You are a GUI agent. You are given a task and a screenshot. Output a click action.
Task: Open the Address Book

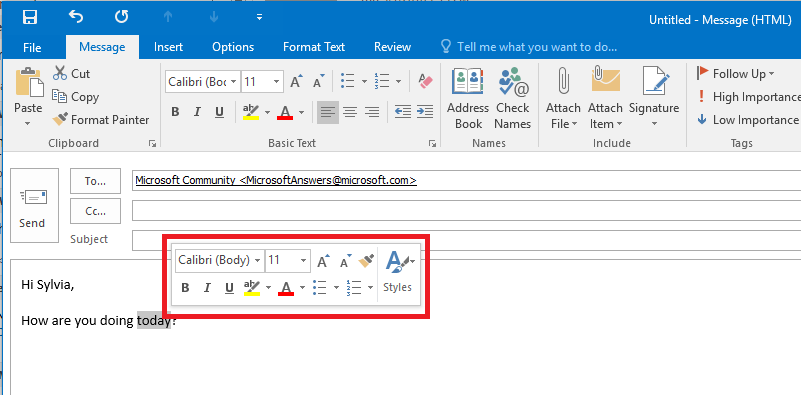pyautogui.click(x=468, y=99)
